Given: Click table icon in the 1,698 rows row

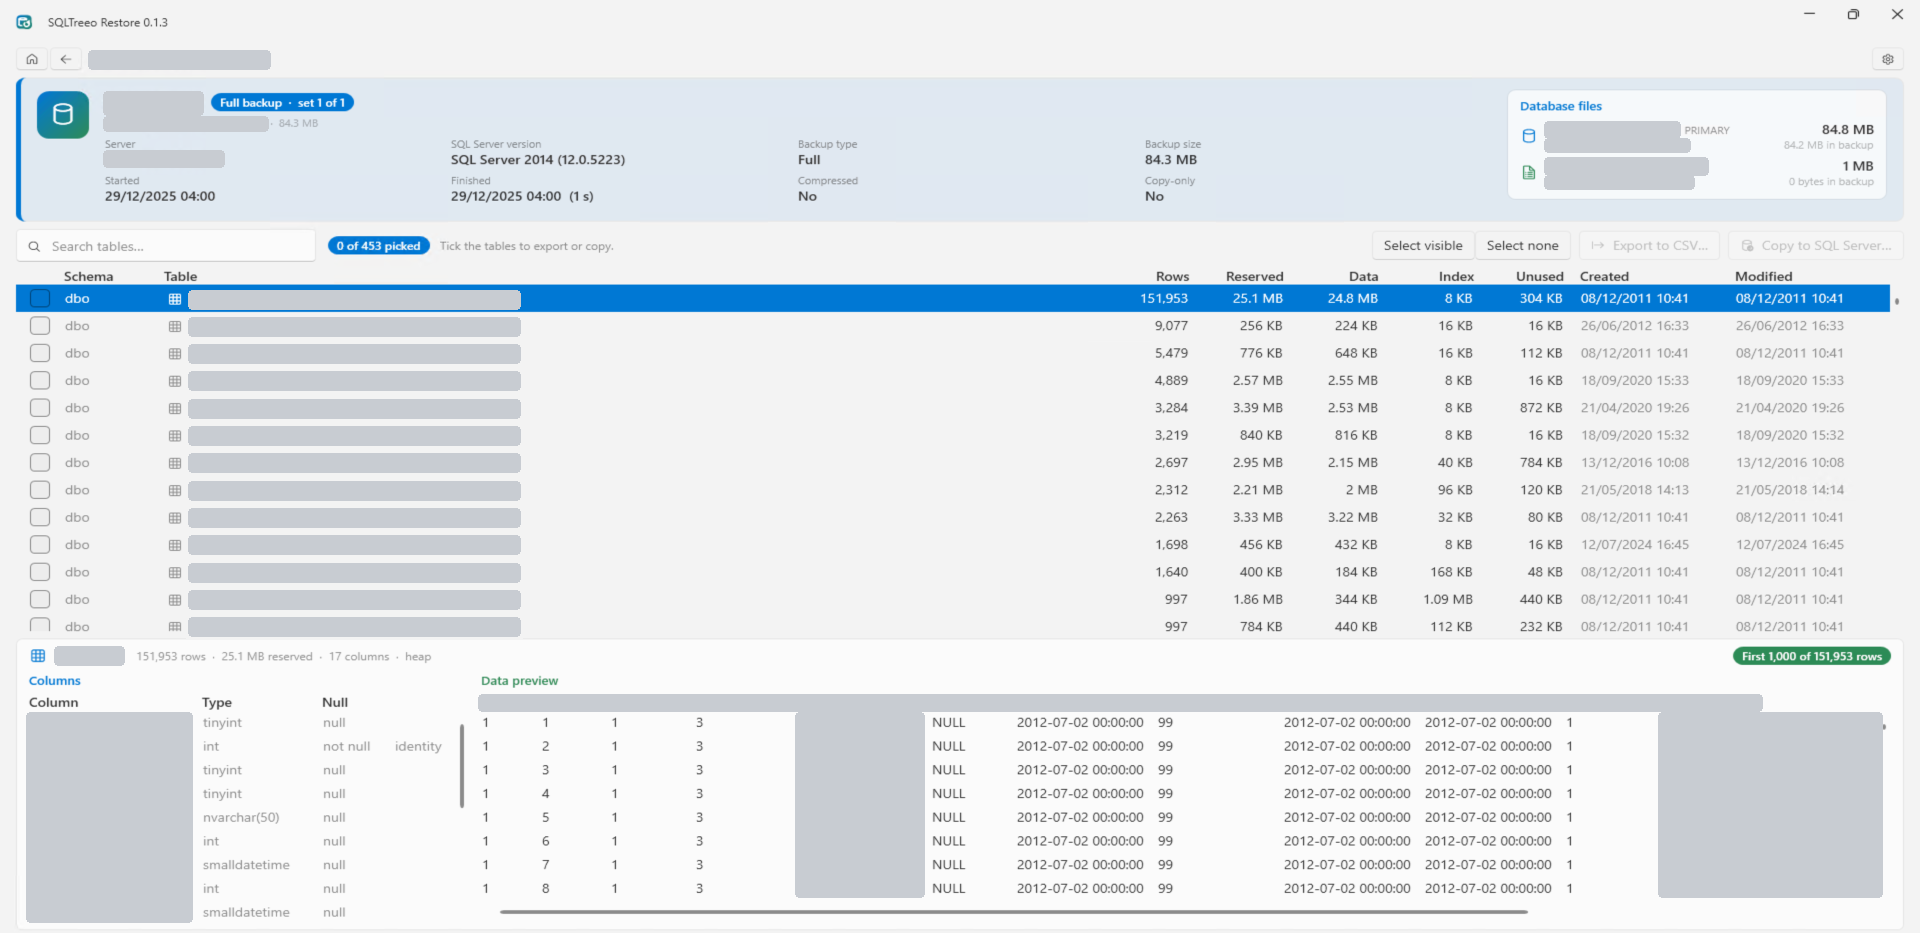Looking at the screenshot, I should pos(175,545).
